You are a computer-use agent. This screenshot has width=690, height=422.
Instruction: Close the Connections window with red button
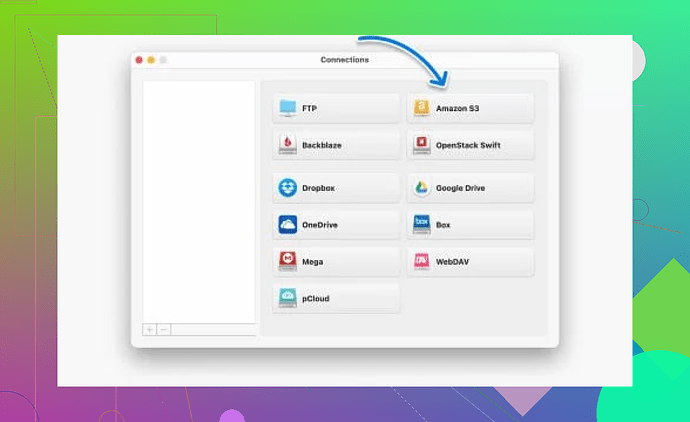coord(139,60)
